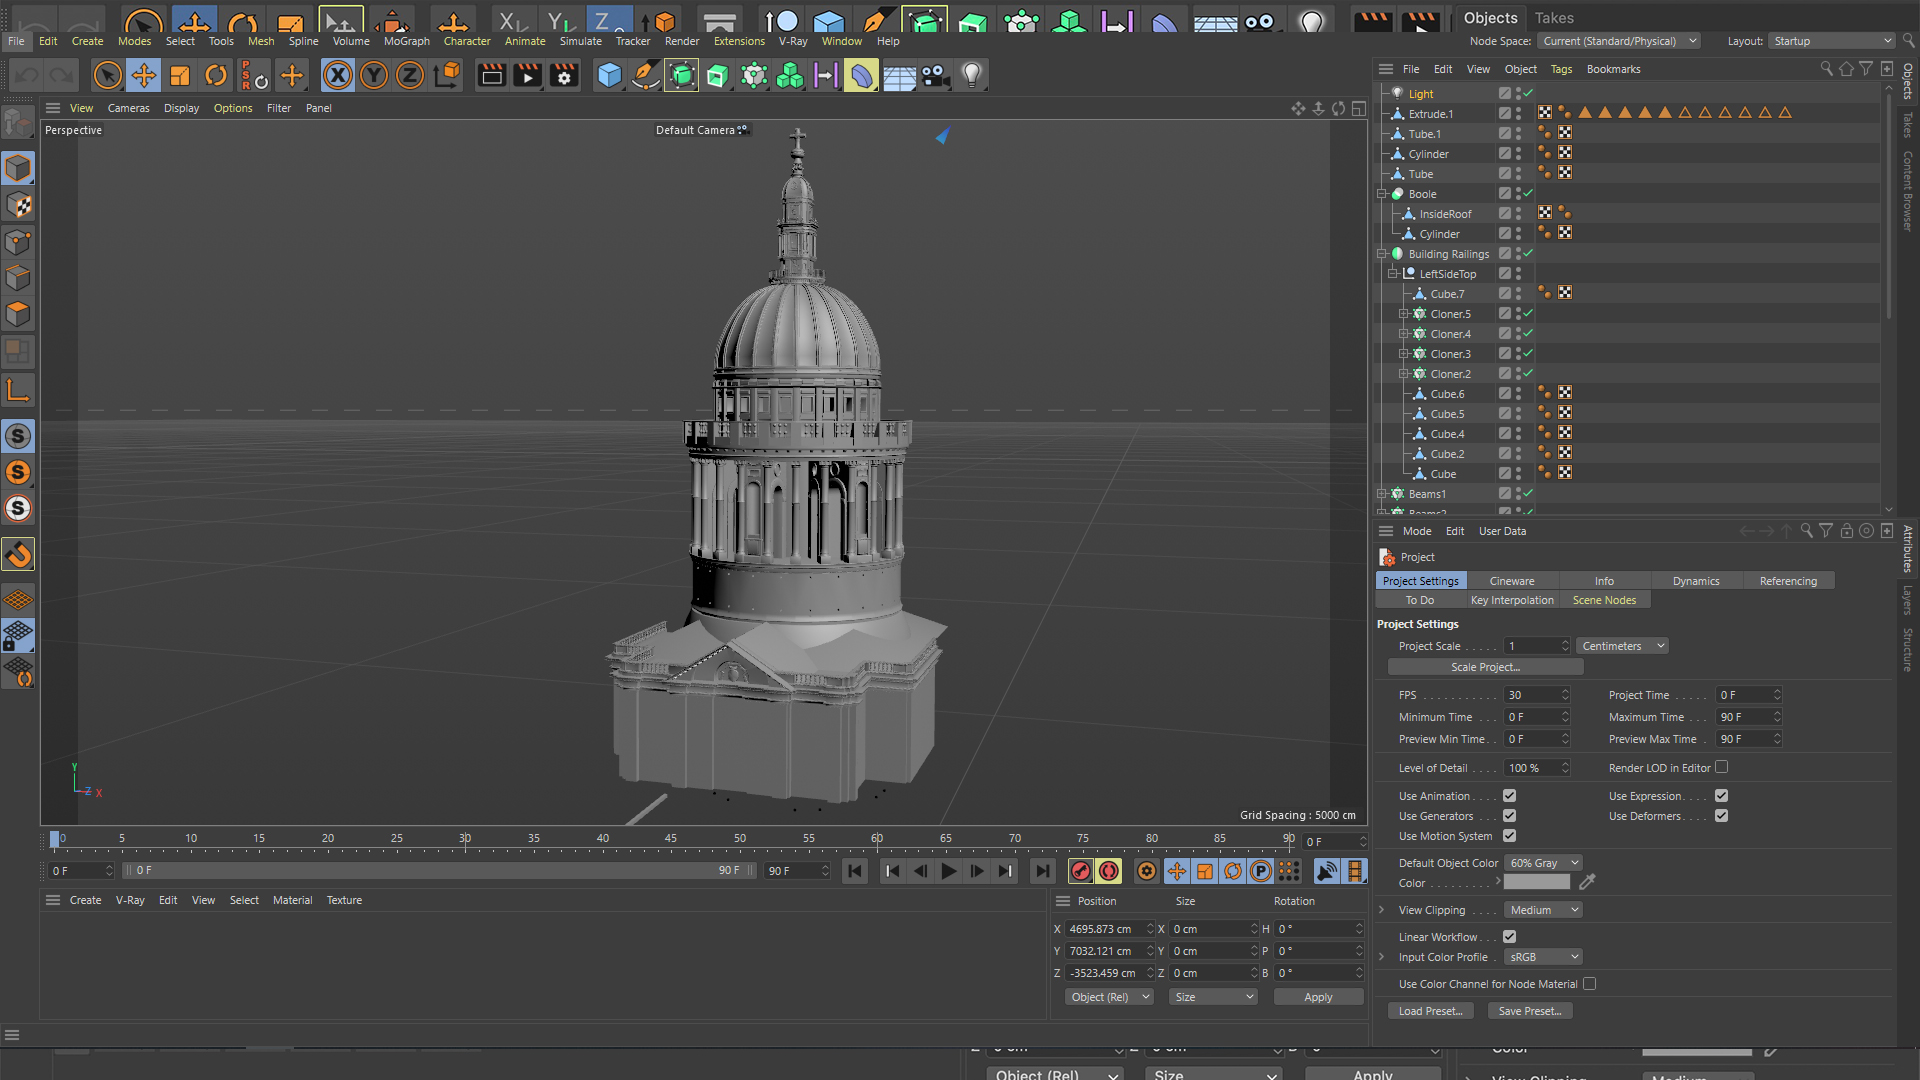
Task: Select the Rotate tool in toolbar
Action: 216,75
